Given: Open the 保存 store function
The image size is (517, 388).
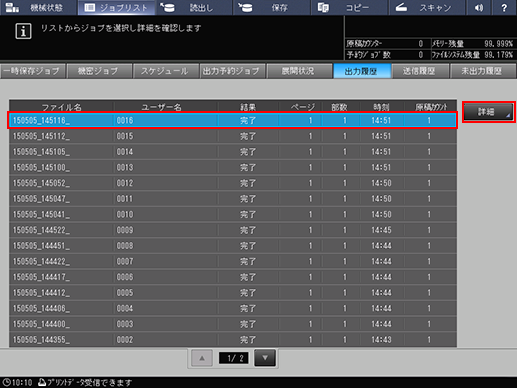Looking at the screenshot, I should click(272, 7).
